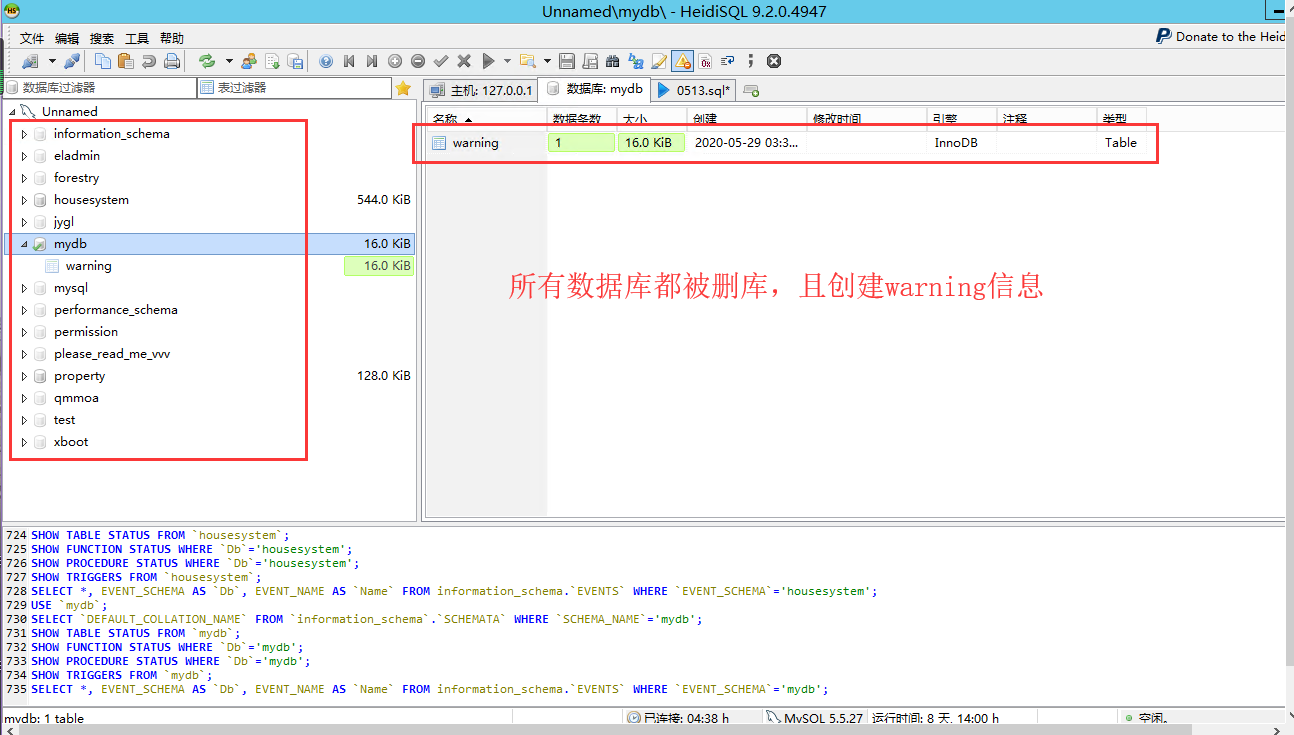Expand the eladmin database node
Screen dimensions: 1294x735
[24, 156]
